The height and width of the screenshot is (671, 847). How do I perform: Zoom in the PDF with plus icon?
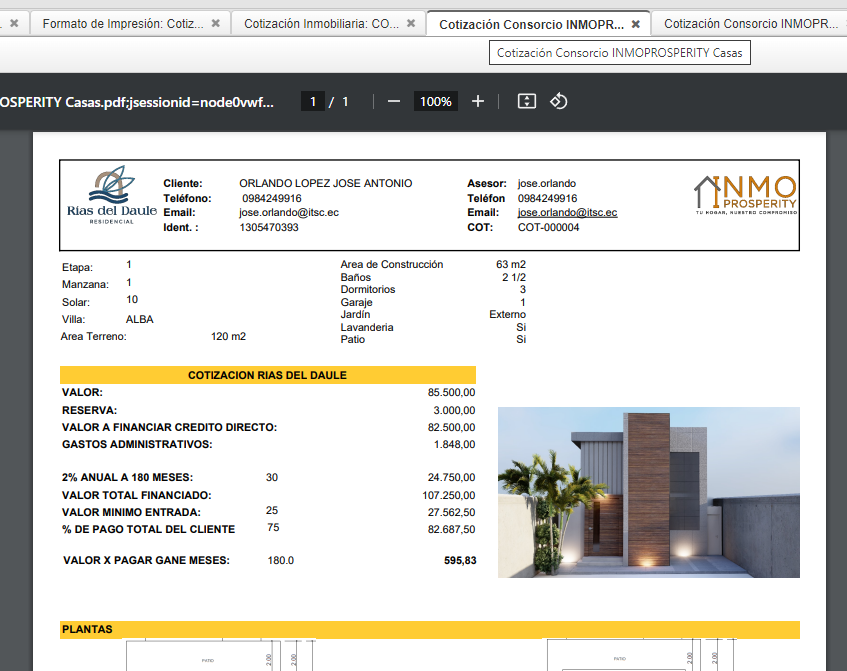pos(478,102)
